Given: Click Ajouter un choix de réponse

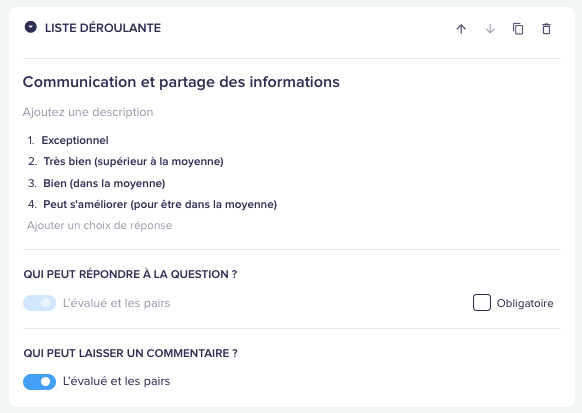Looking at the screenshot, I should [99, 225].
